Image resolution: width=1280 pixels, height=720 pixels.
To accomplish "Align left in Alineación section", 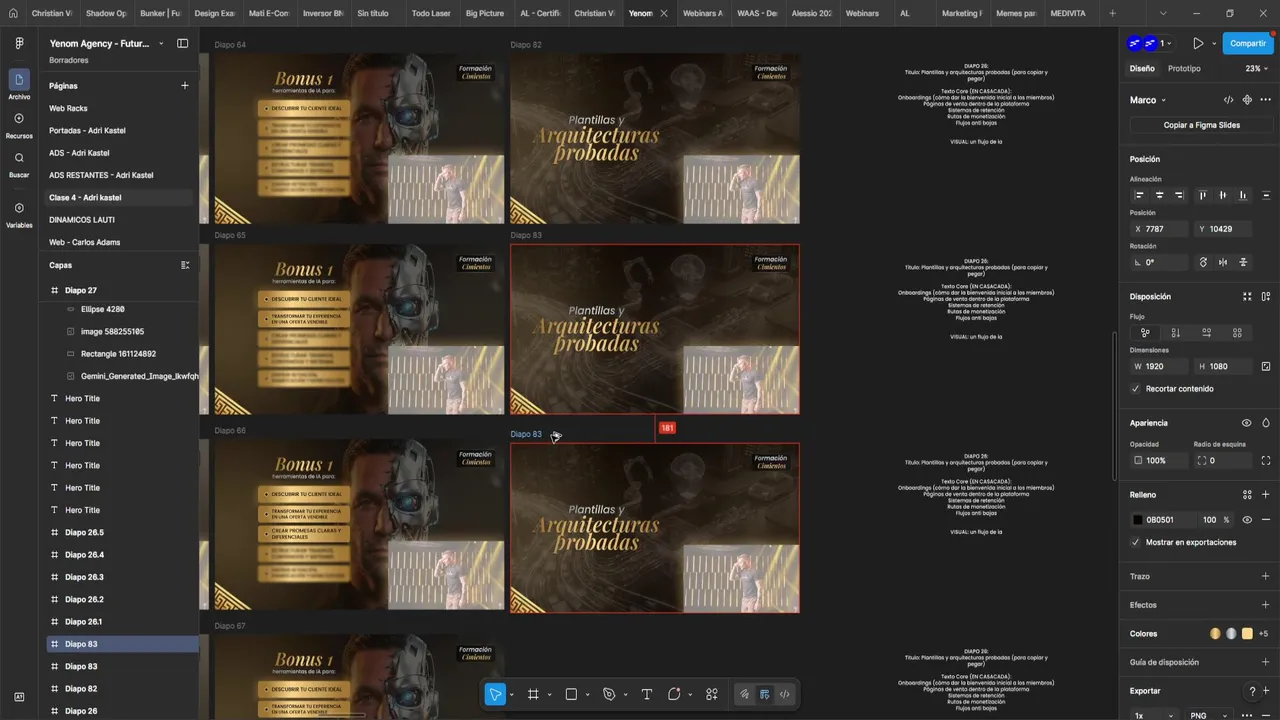I will [x=1139, y=195].
